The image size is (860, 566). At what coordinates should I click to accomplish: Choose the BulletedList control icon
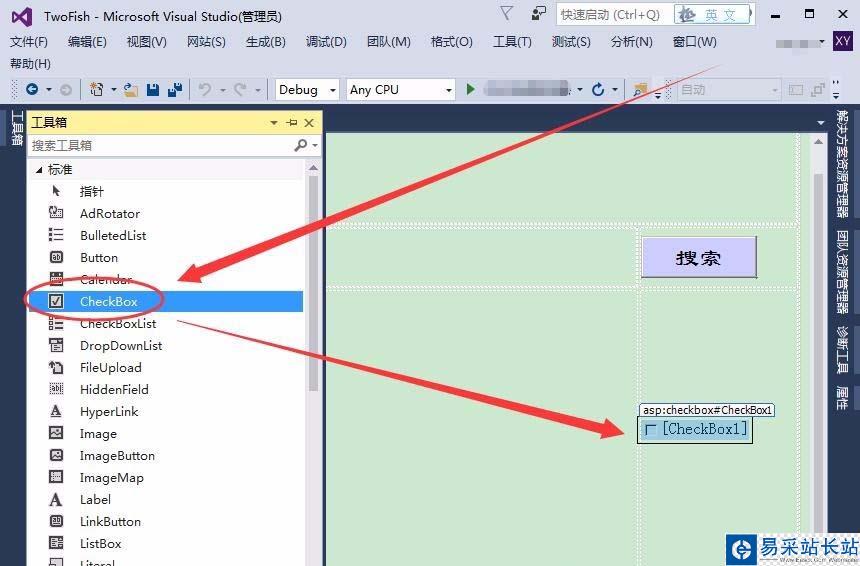(x=56, y=235)
